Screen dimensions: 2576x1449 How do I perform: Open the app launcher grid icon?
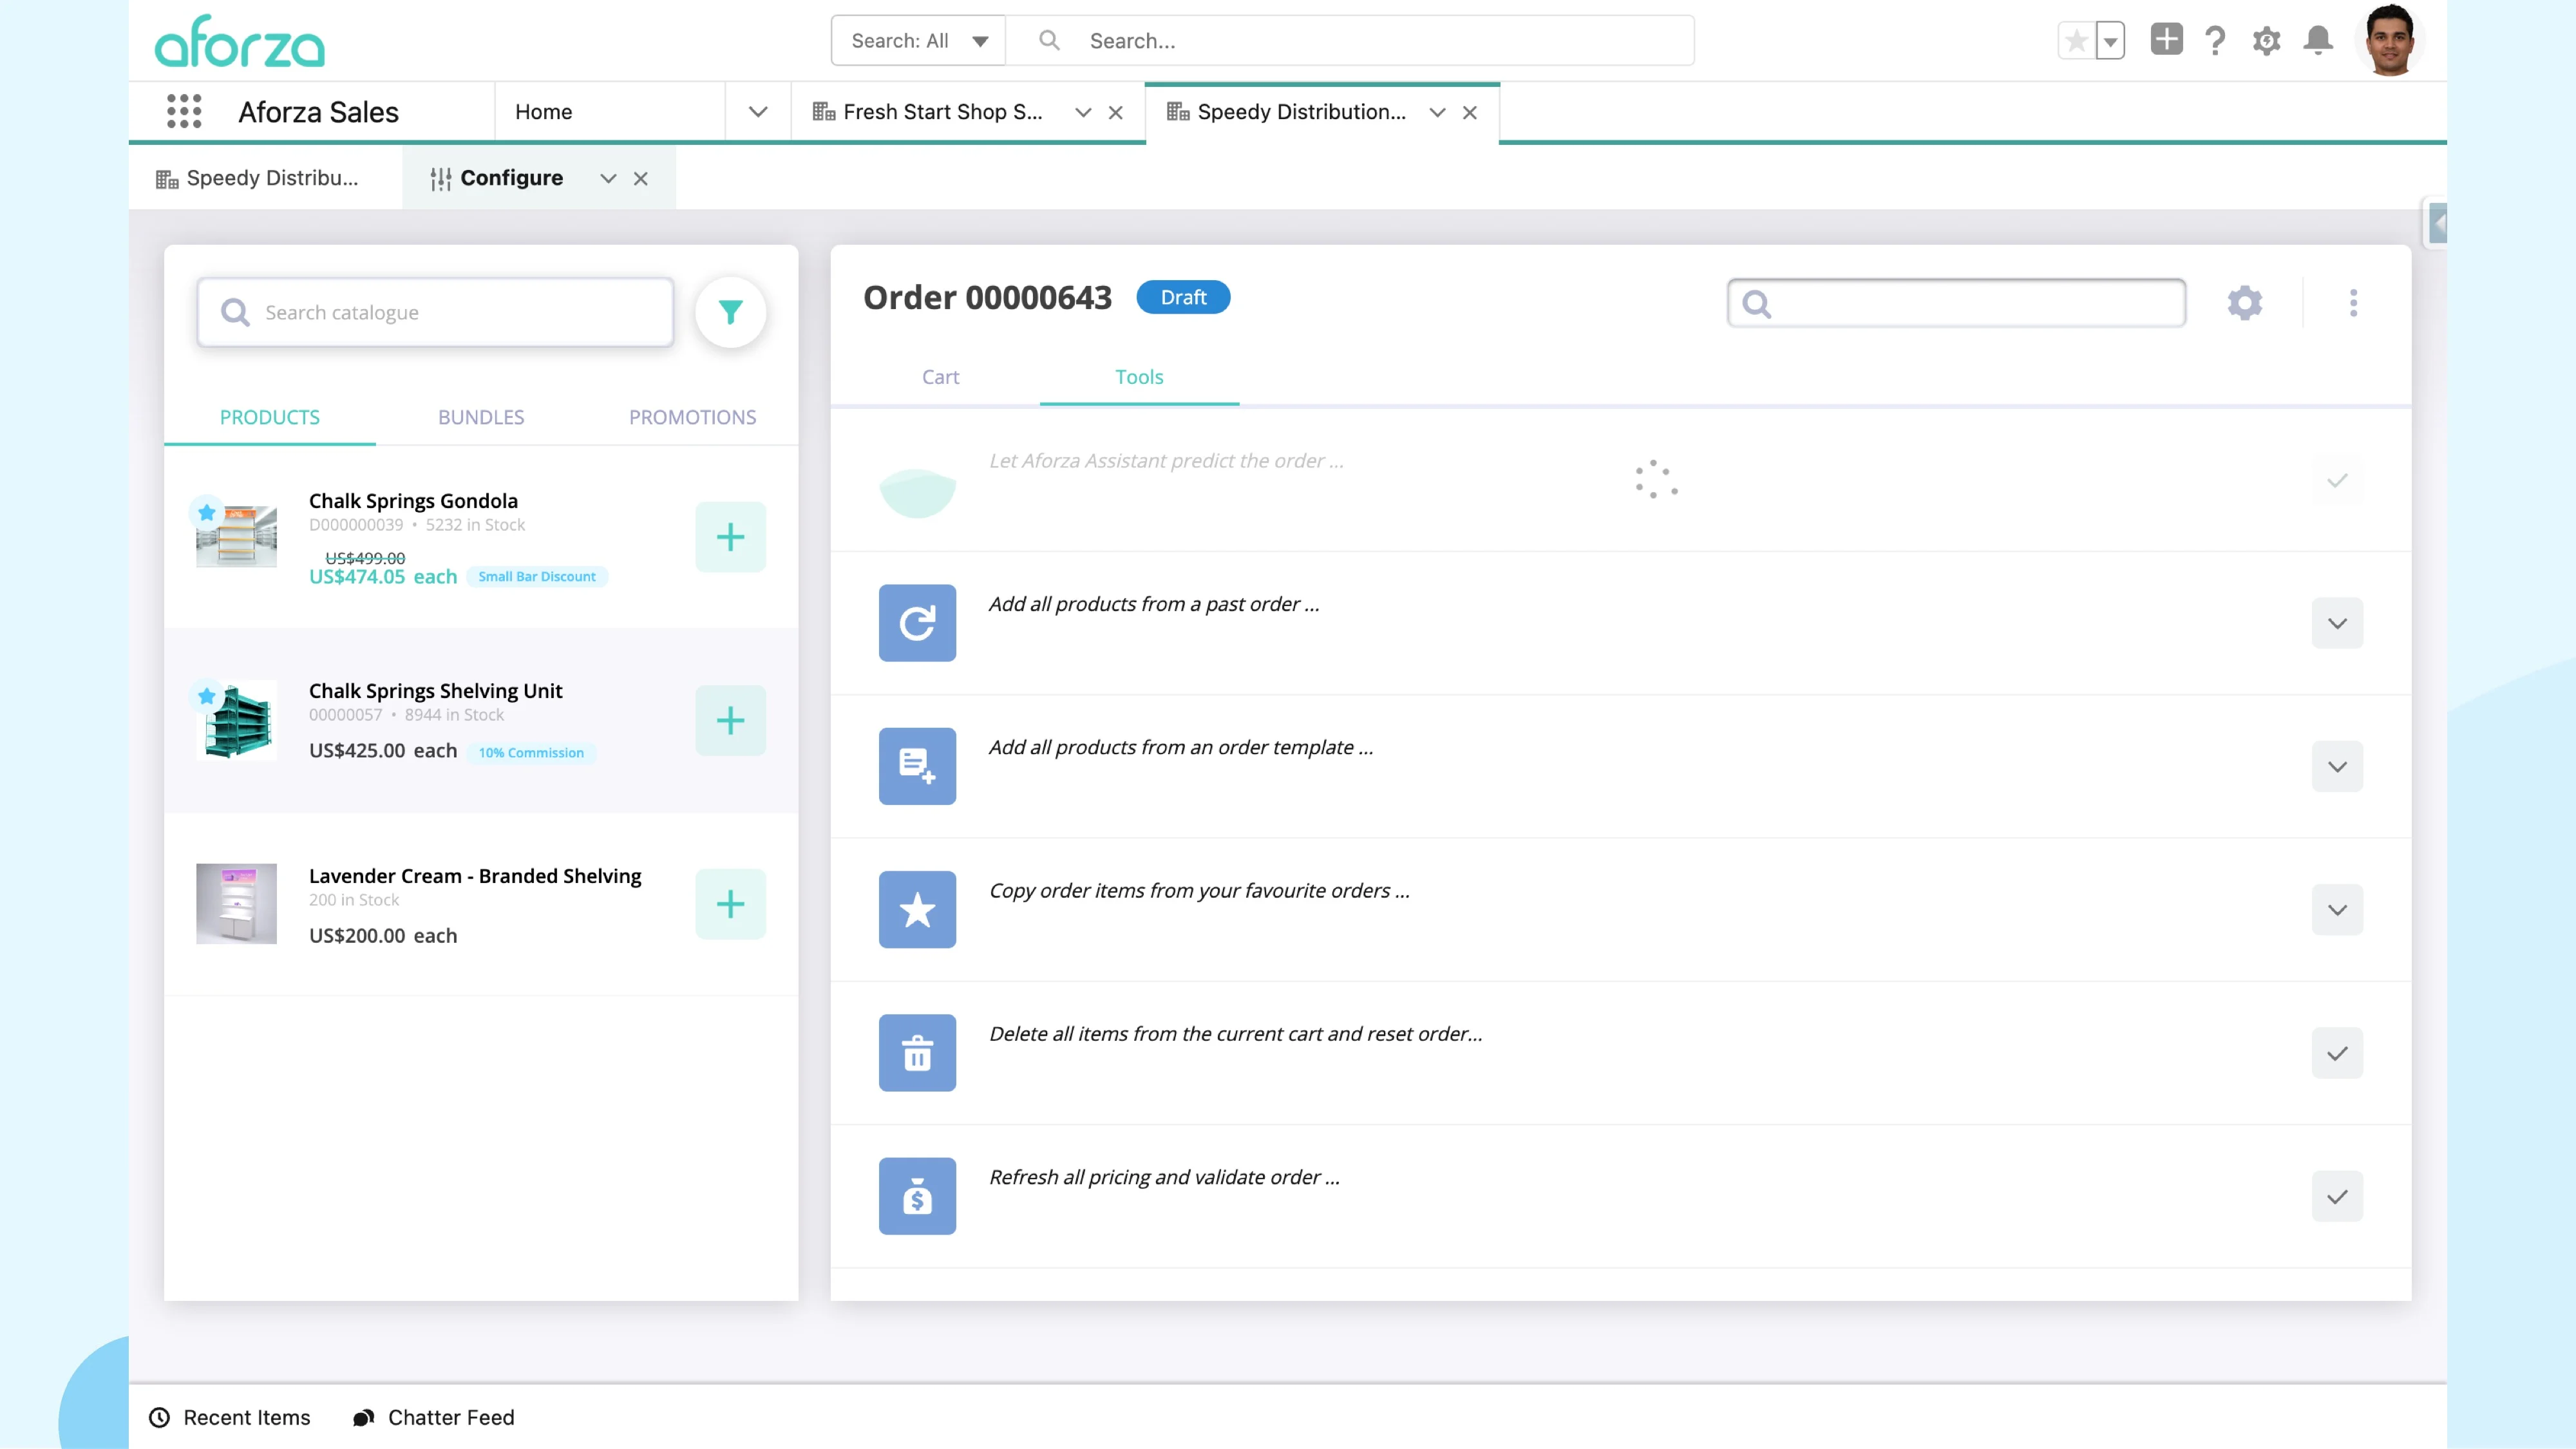(x=184, y=111)
